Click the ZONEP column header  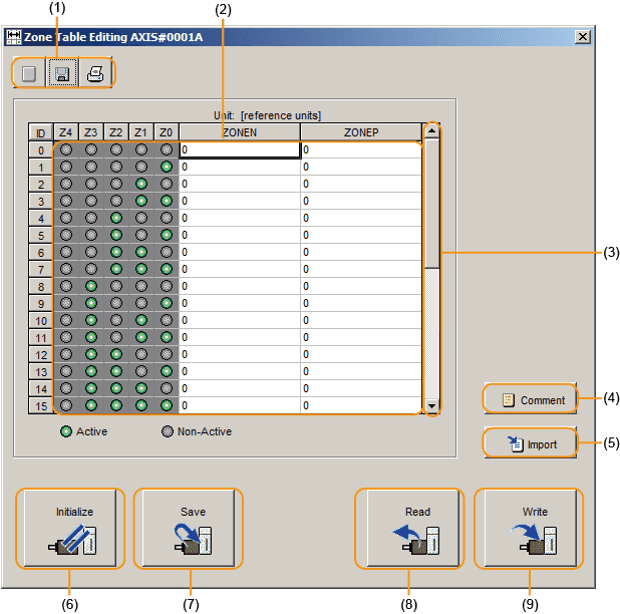360,132
